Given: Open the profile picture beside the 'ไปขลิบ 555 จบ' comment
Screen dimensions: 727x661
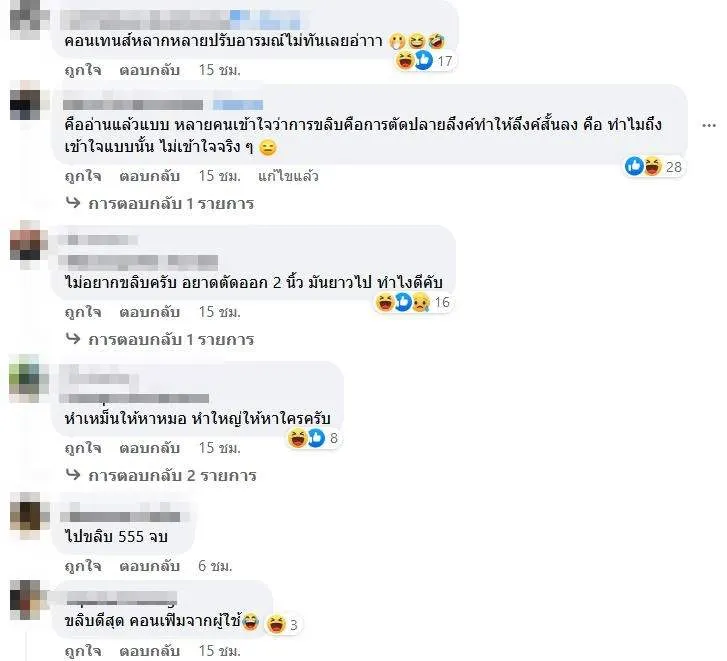Looking at the screenshot, I should 29,516.
